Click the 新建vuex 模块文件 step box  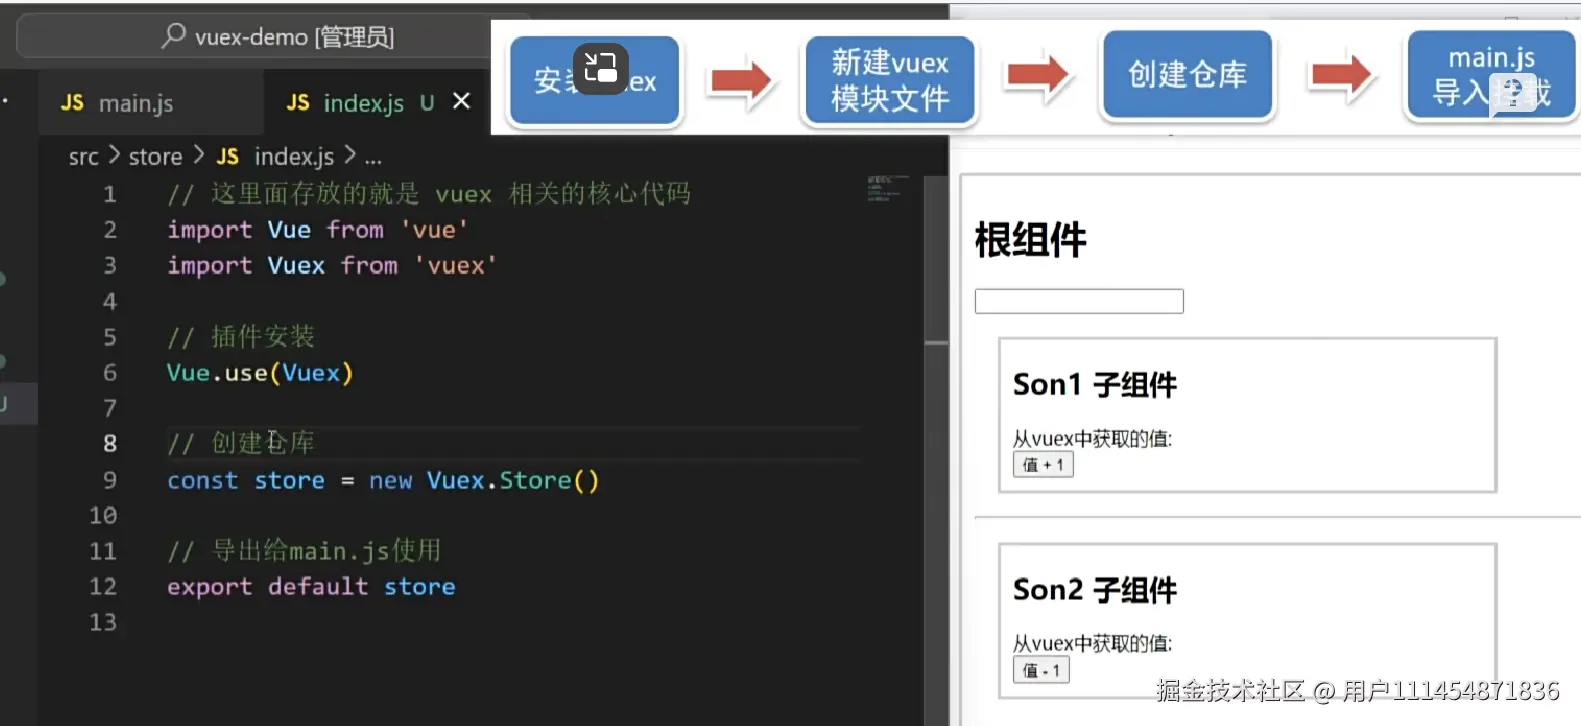click(890, 80)
